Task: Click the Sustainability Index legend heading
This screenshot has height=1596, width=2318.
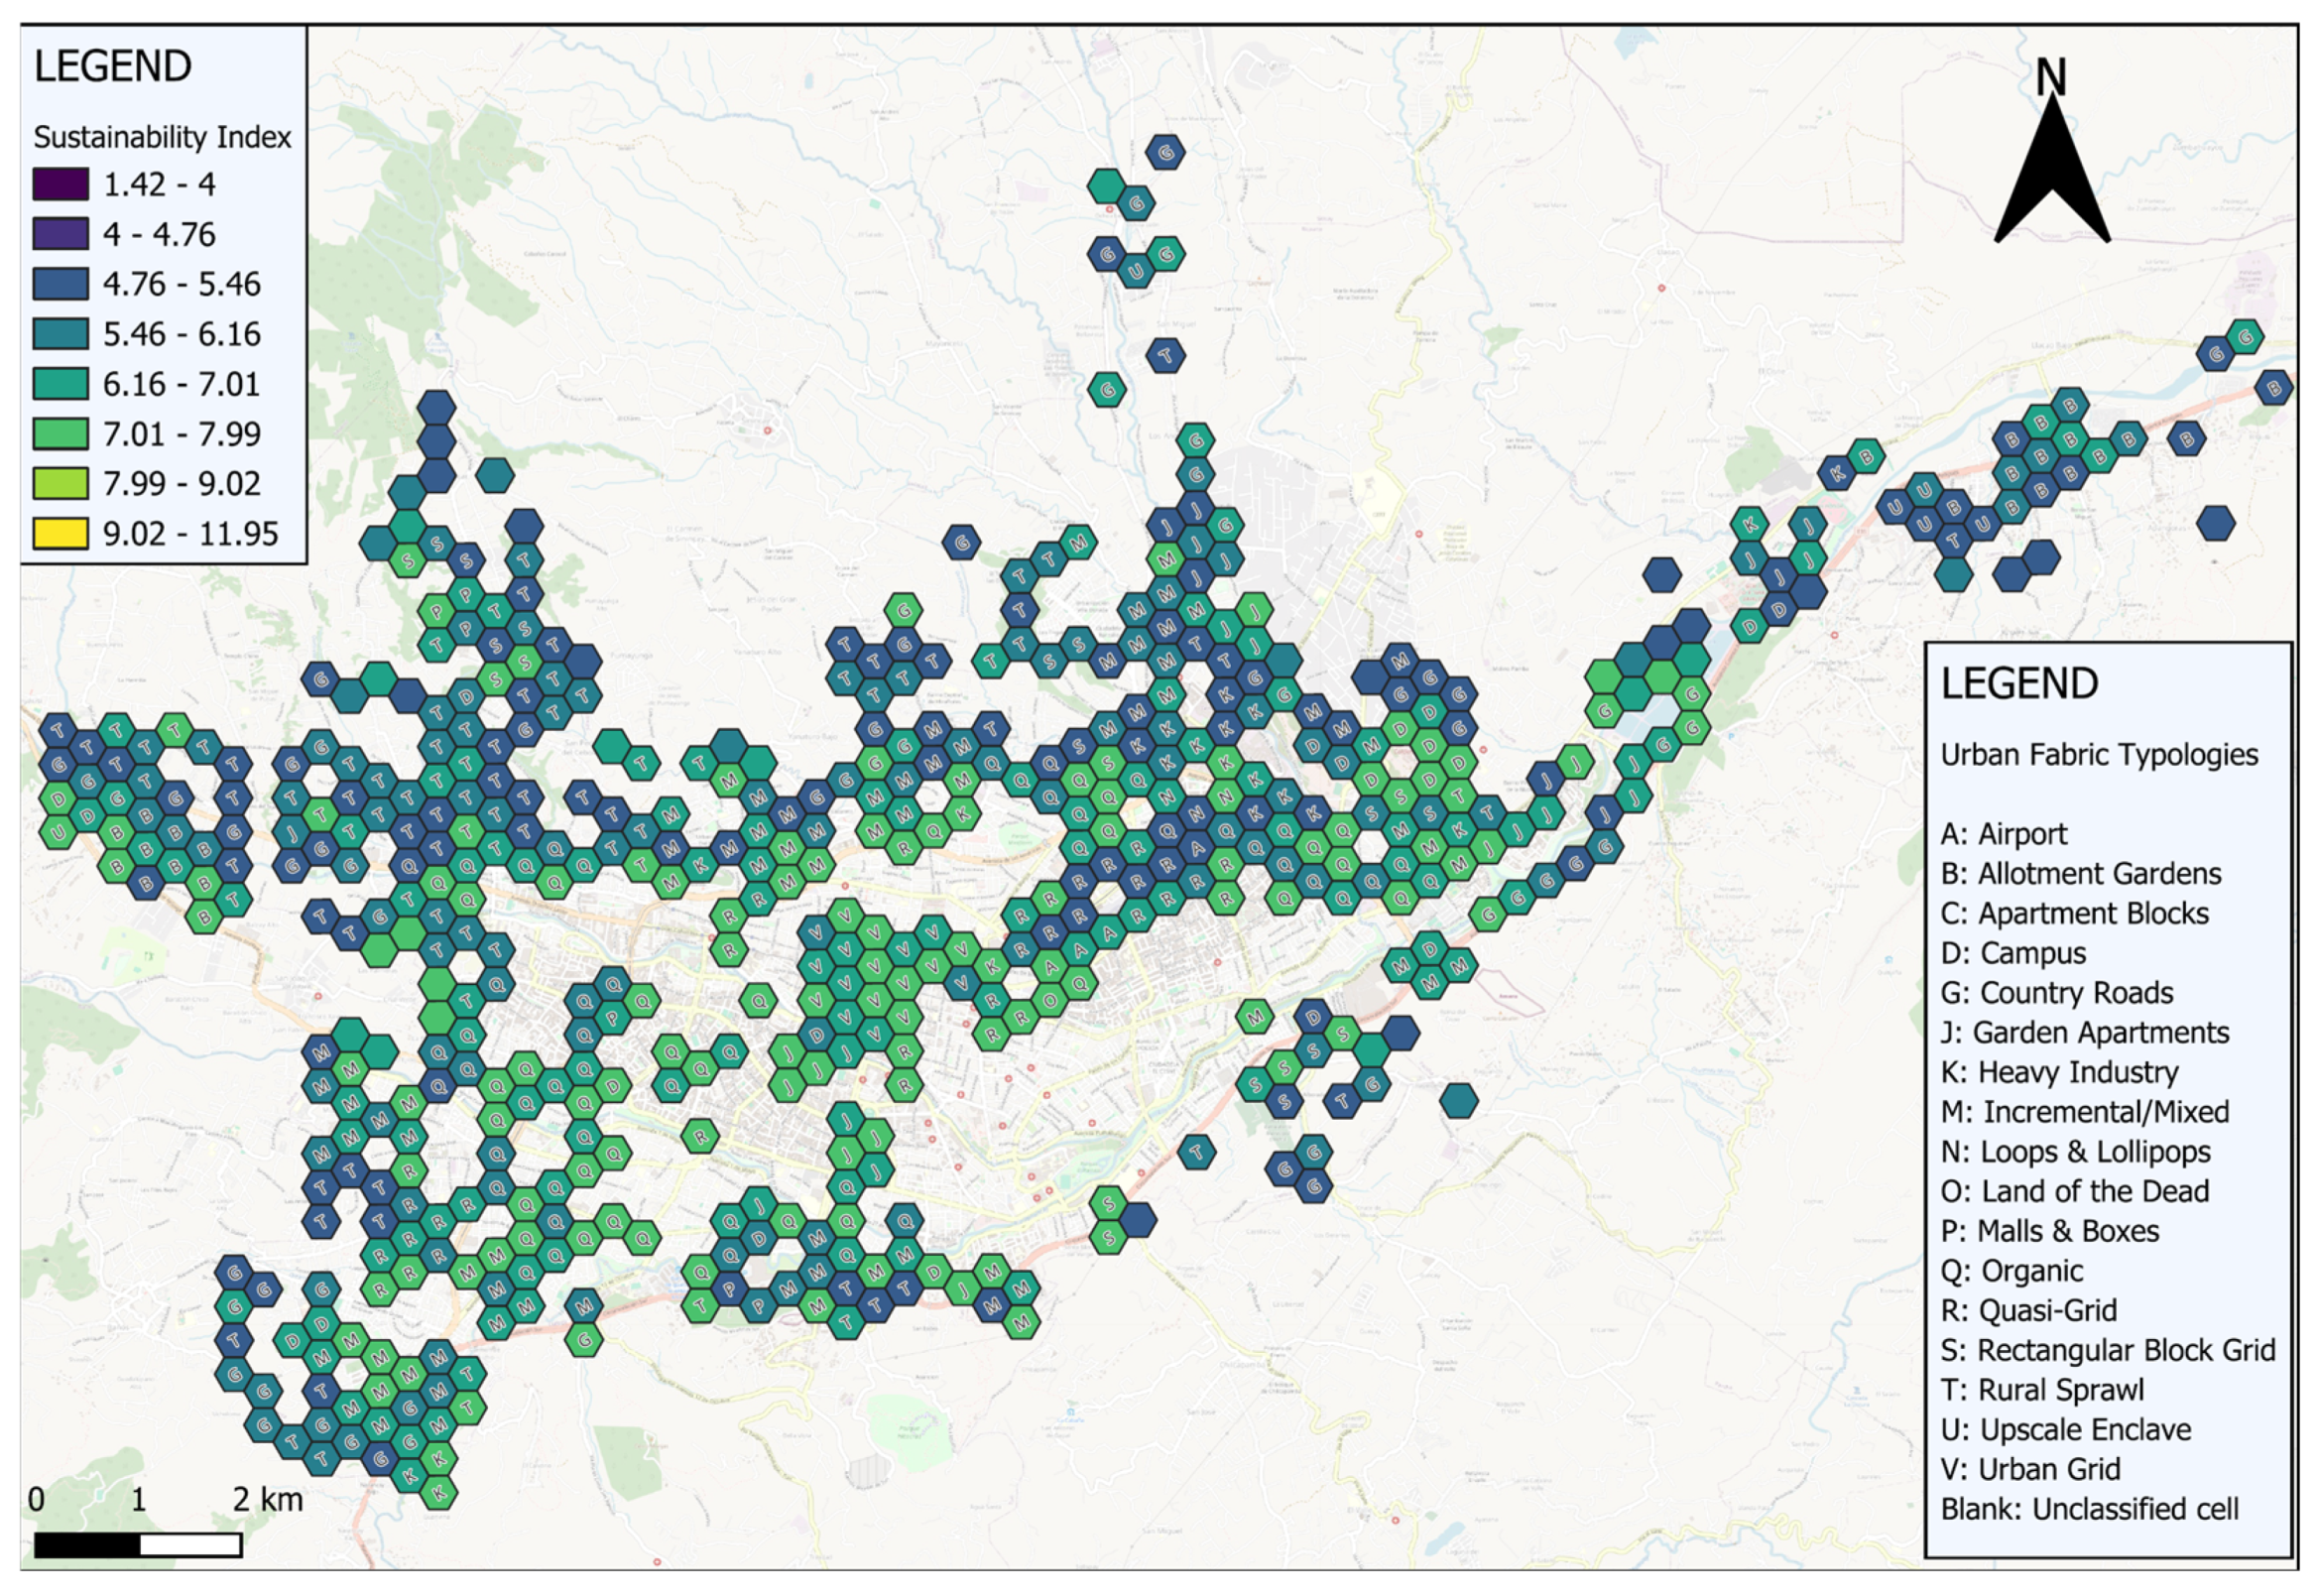Action: [162, 137]
